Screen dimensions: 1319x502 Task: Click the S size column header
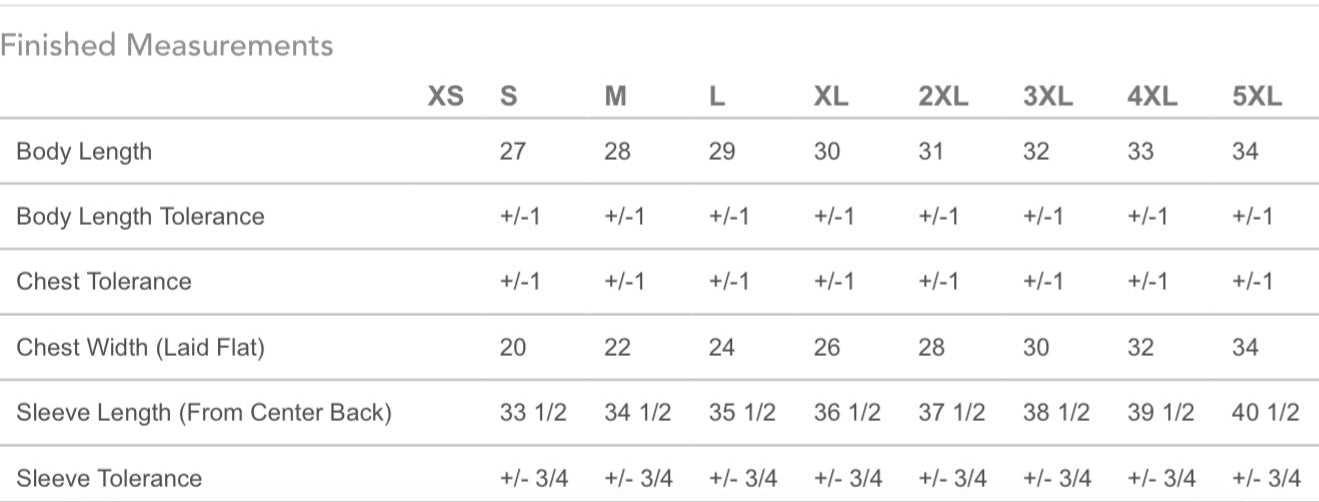(508, 97)
